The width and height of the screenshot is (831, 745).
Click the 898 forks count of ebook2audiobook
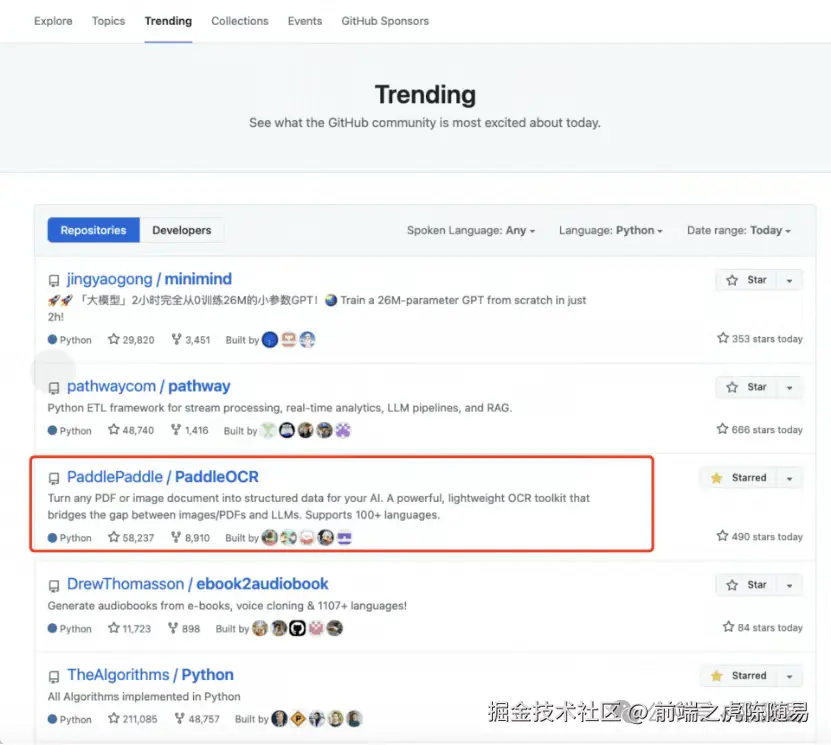(184, 628)
